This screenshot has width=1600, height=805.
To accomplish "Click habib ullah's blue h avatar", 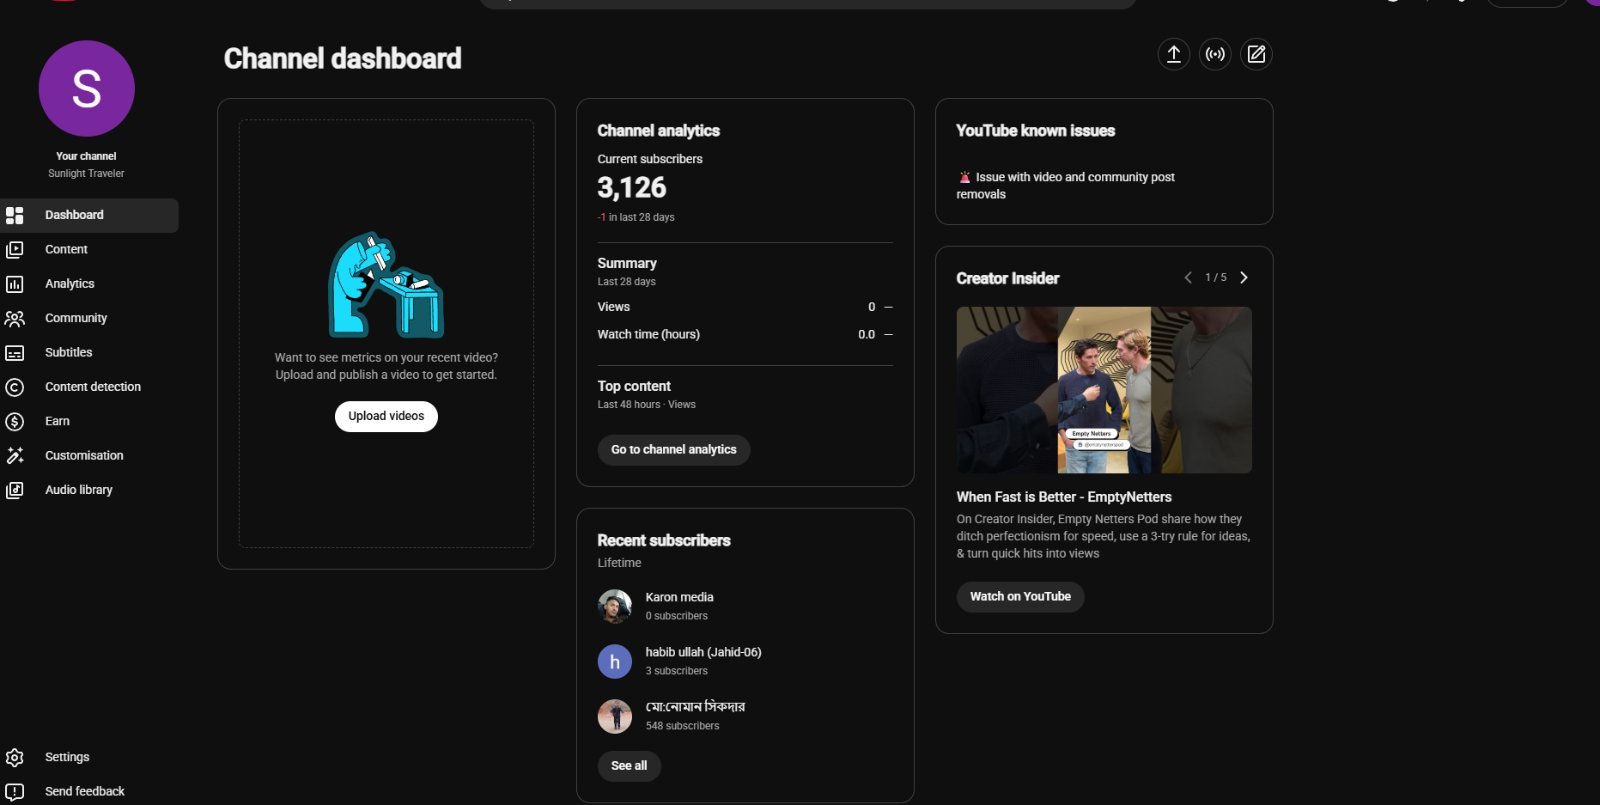I will [615, 661].
